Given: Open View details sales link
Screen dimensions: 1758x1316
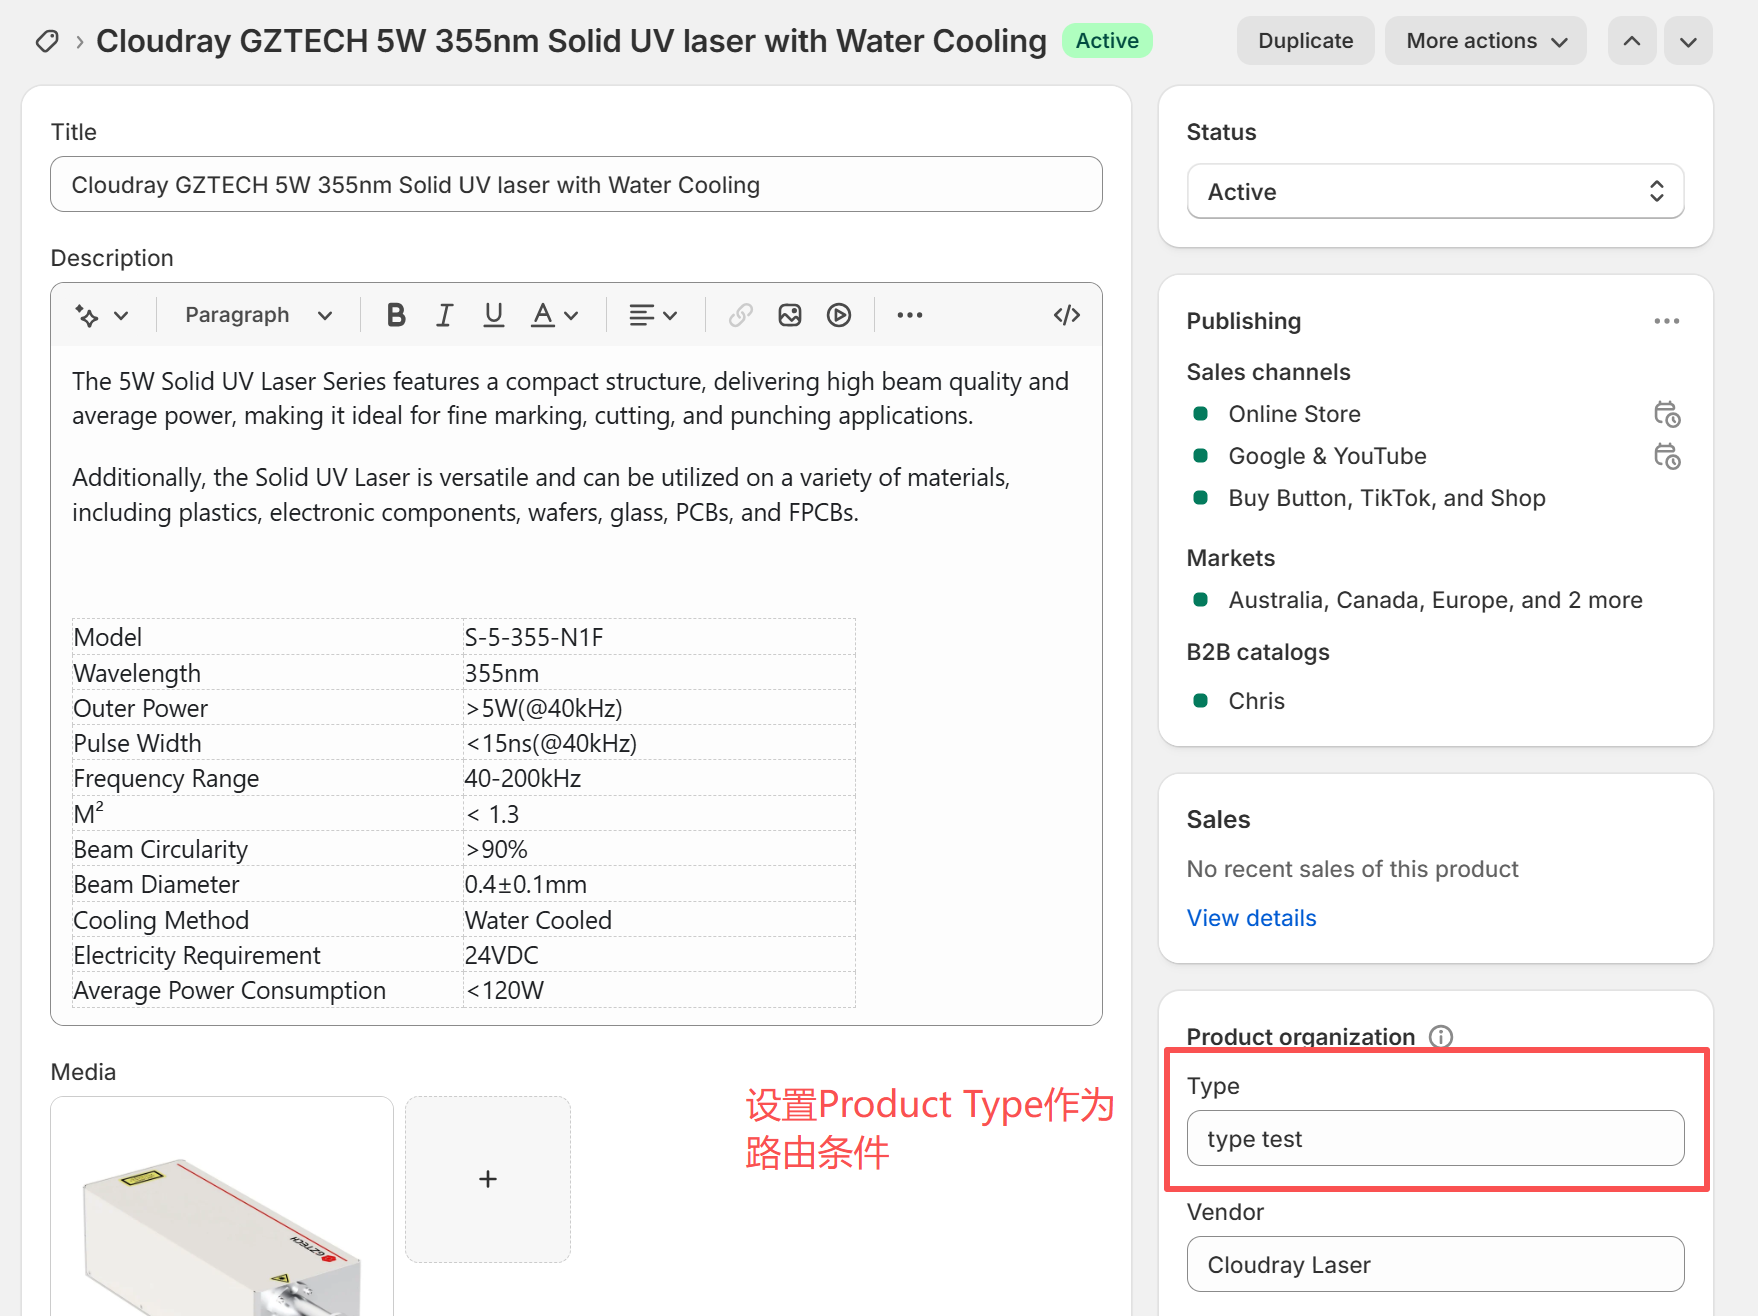Looking at the screenshot, I should tap(1251, 918).
